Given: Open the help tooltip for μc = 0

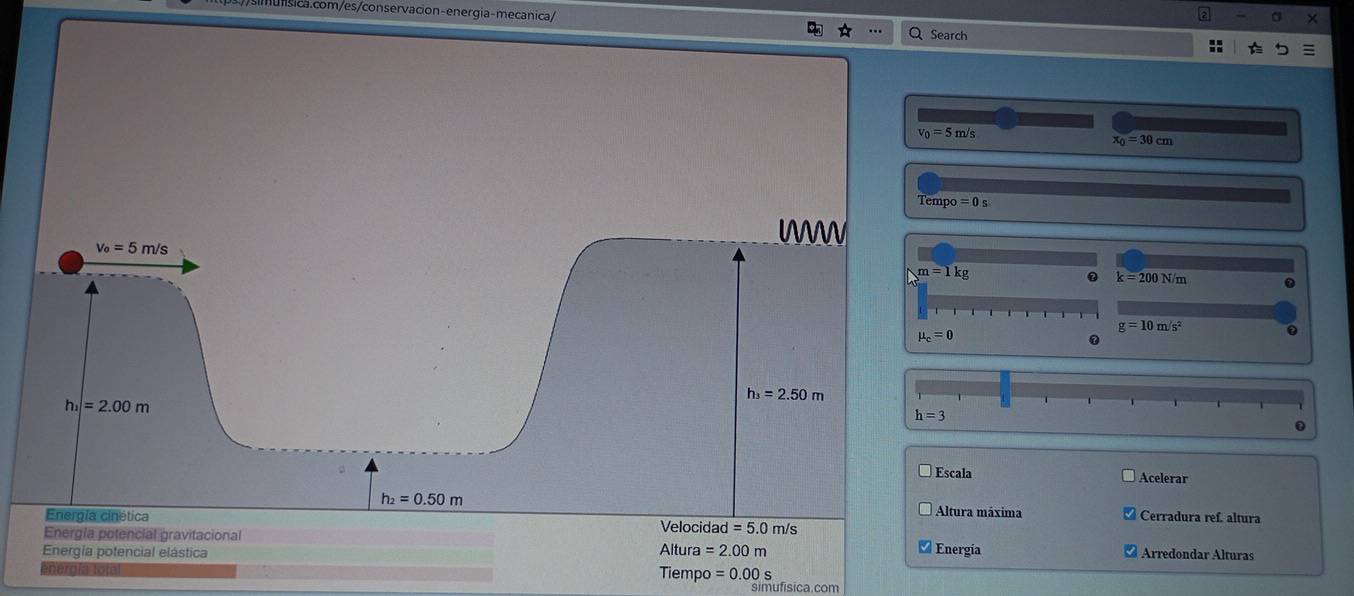Looking at the screenshot, I should 1094,340.
